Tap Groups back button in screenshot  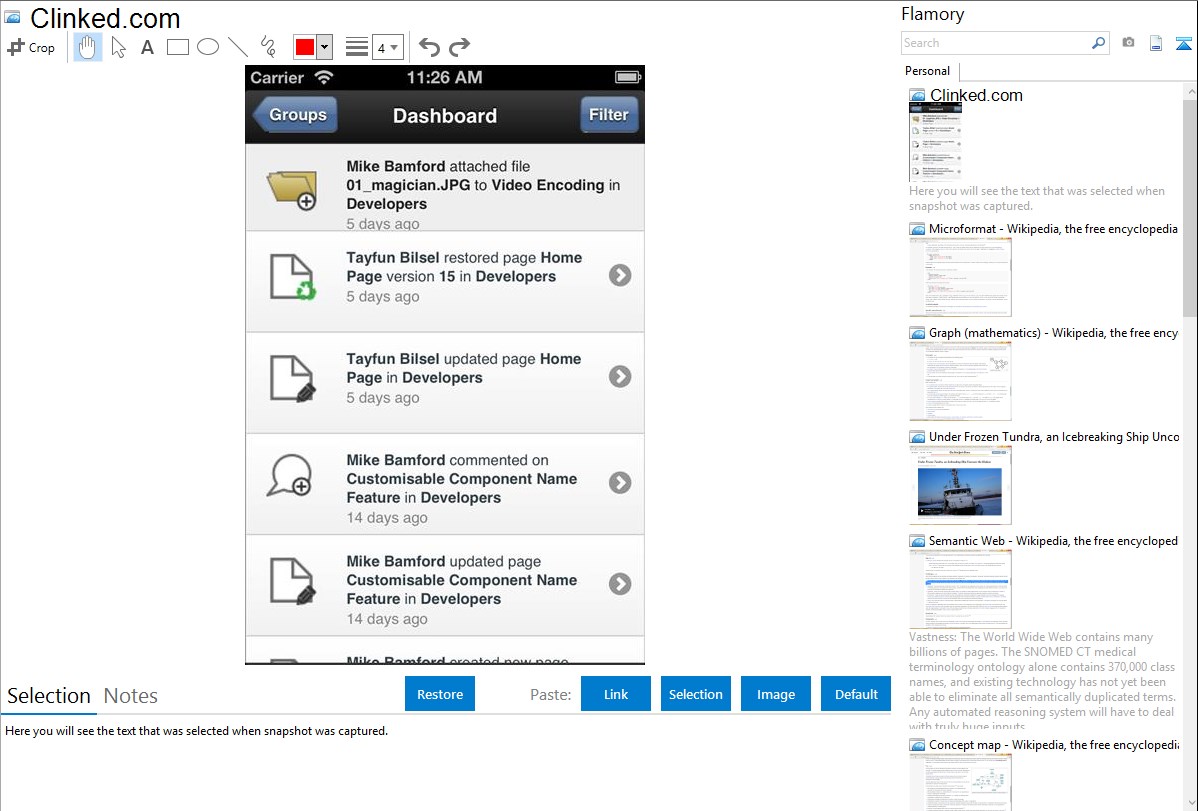(296, 115)
